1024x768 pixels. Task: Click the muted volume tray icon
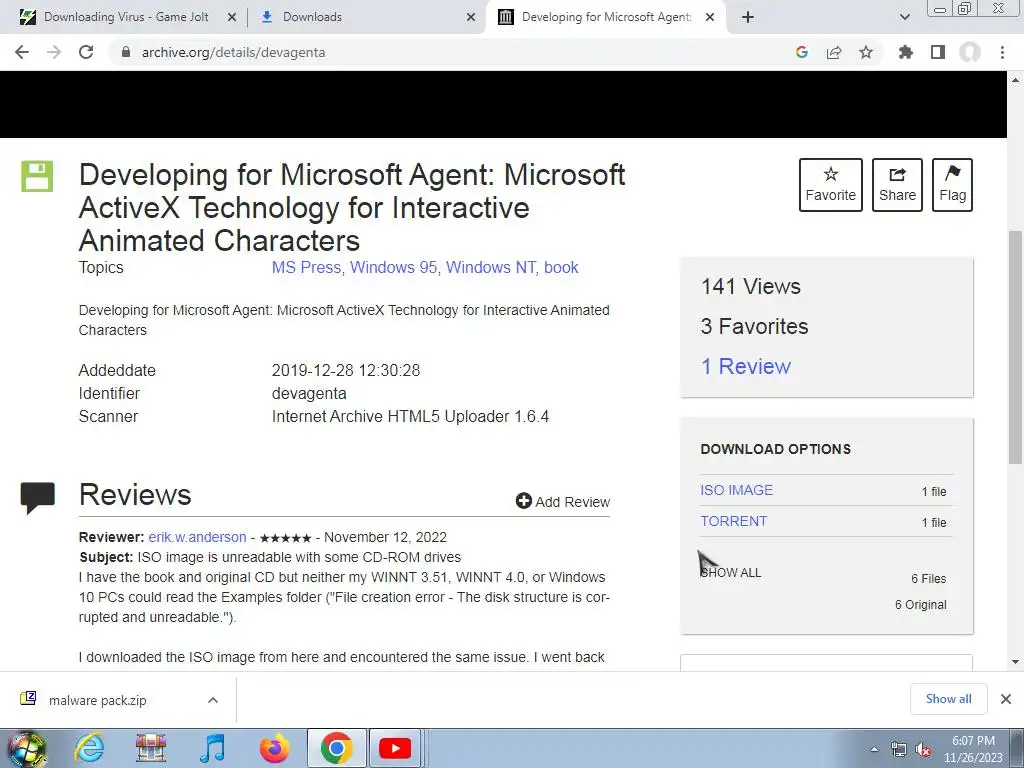pos(923,750)
